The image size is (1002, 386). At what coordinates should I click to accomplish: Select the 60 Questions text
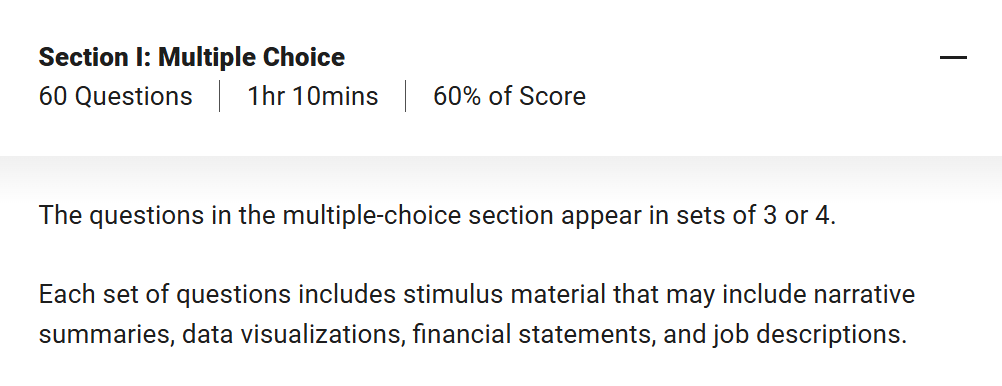[x=116, y=96]
